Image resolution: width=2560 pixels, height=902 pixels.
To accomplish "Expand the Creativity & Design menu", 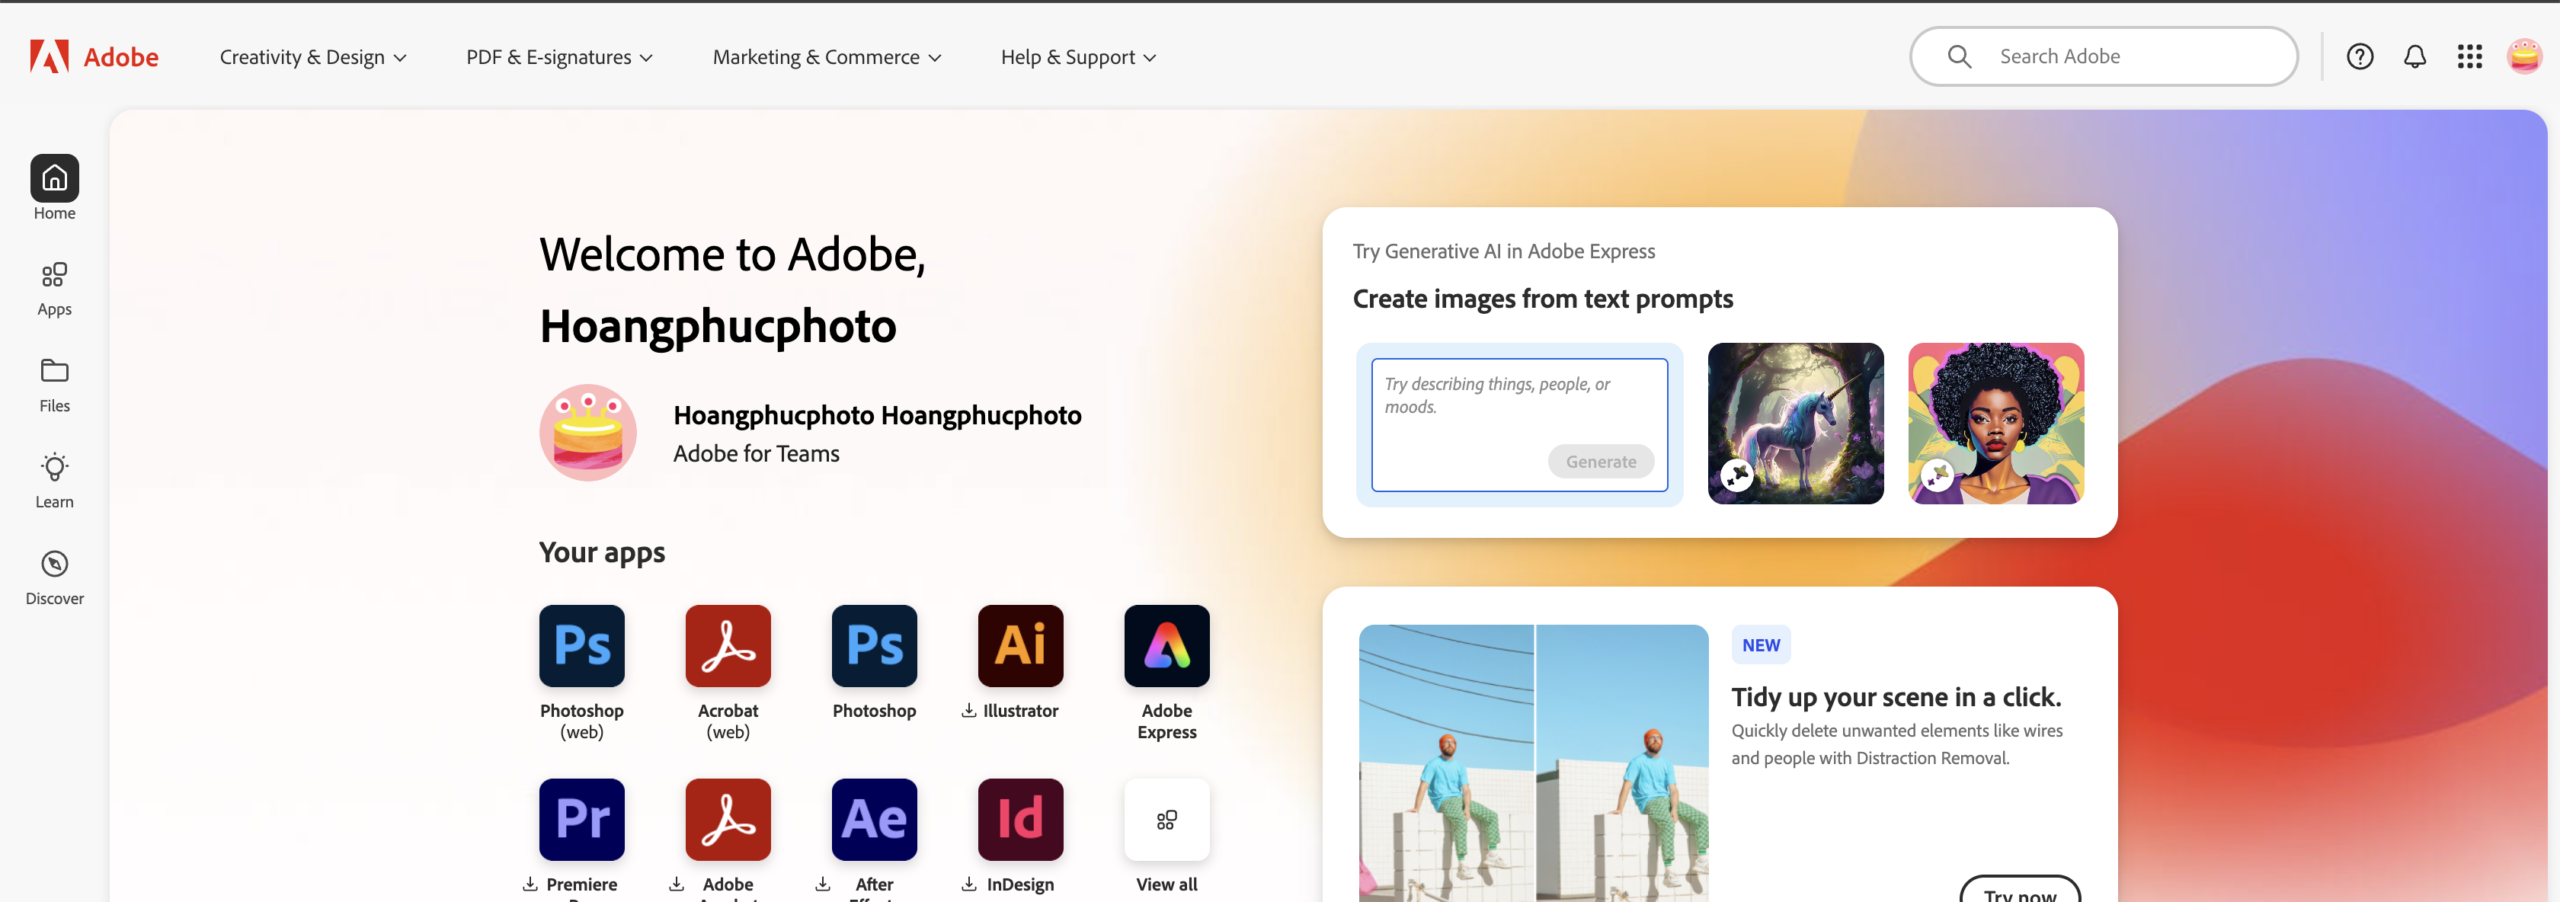I will [313, 57].
